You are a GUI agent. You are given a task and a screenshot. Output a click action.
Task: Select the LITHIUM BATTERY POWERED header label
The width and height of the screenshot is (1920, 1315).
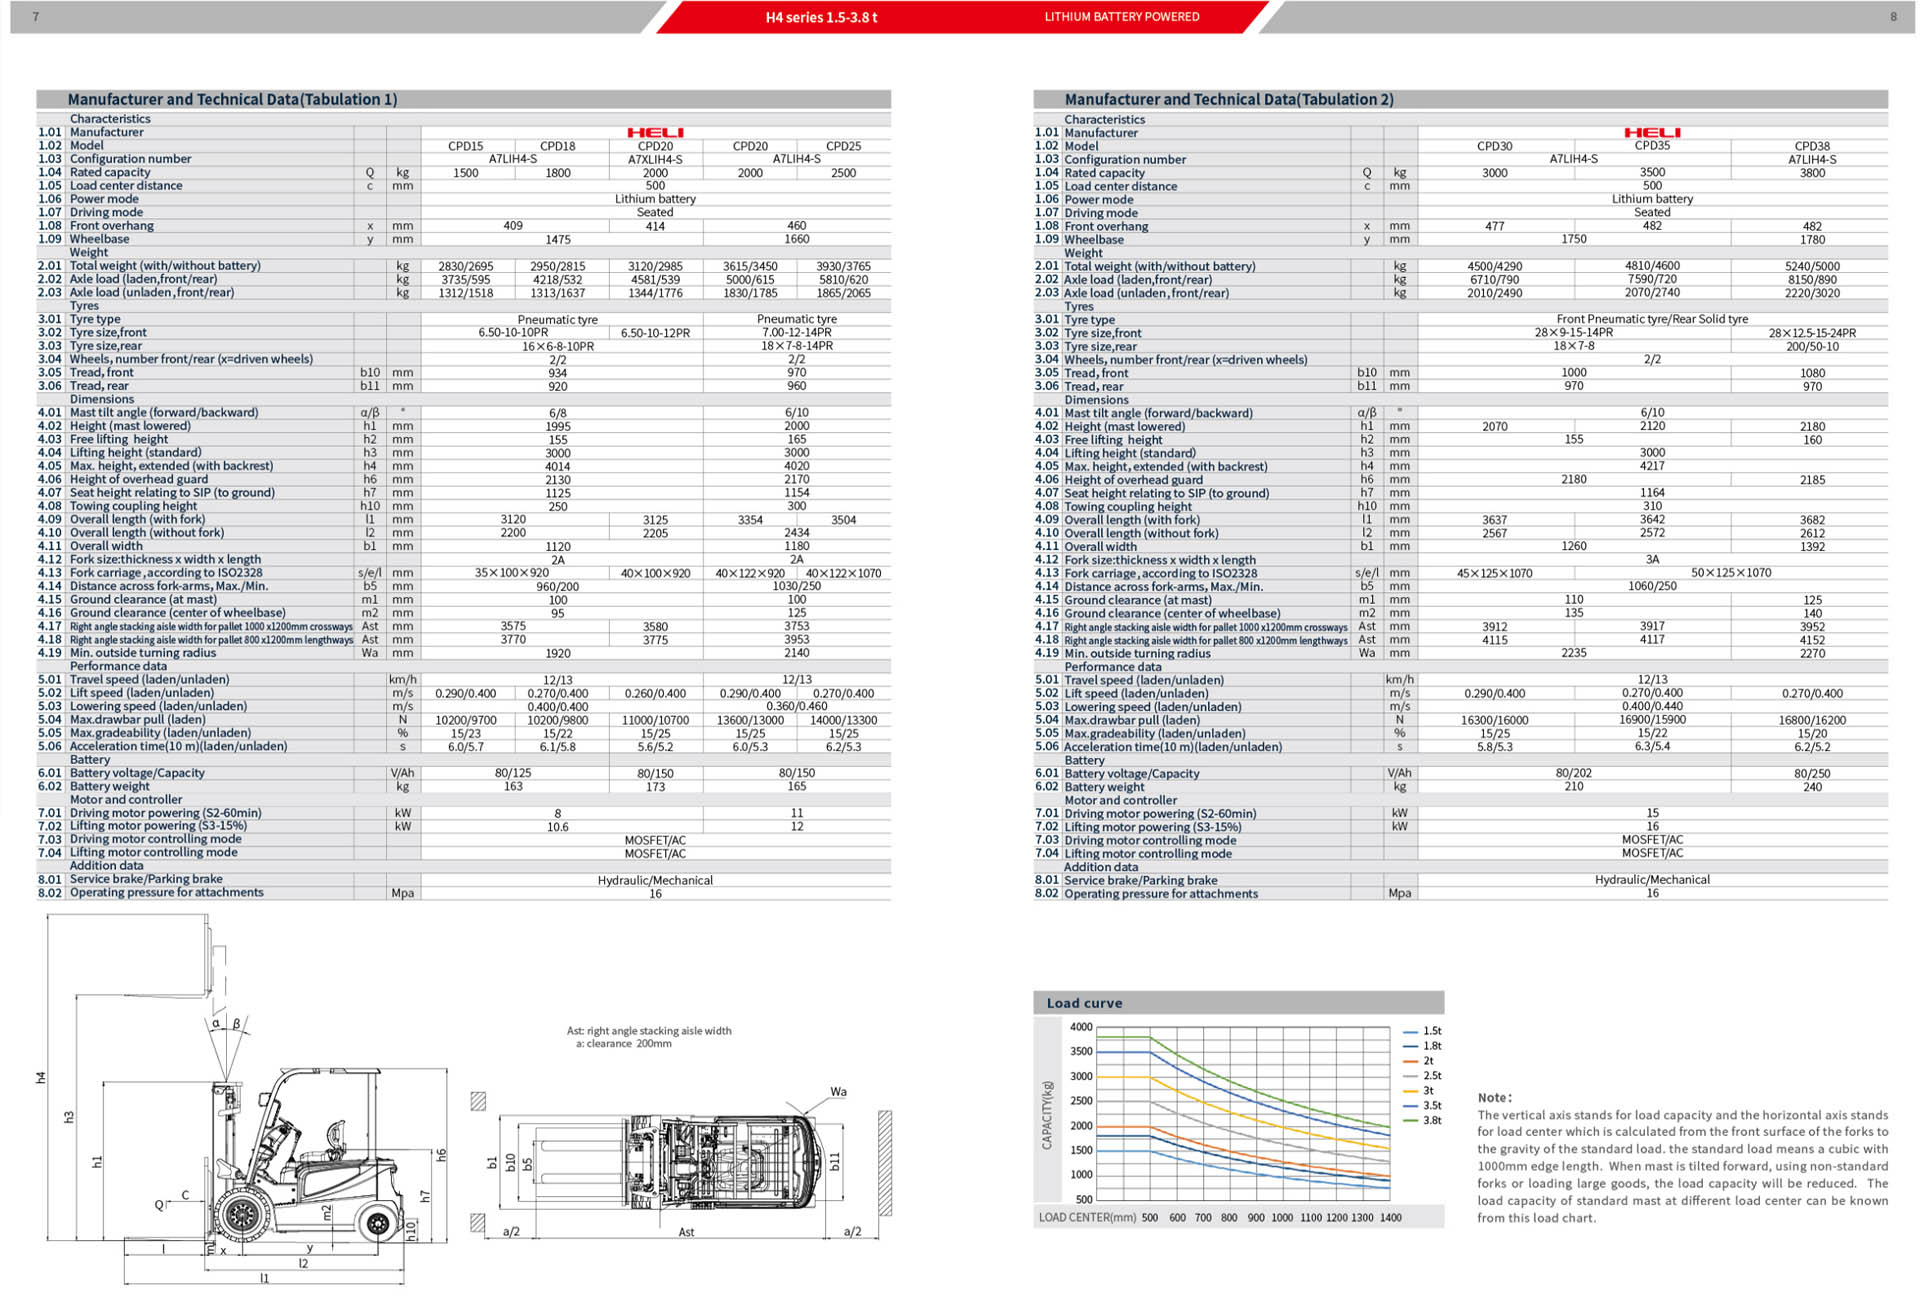click(x=1121, y=17)
